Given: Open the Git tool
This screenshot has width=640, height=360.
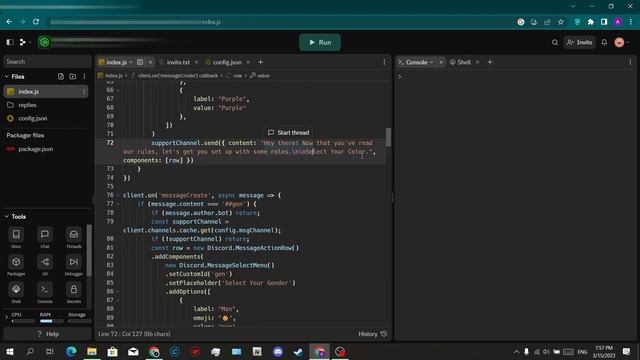Looking at the screenshot, I should (45, 265).
